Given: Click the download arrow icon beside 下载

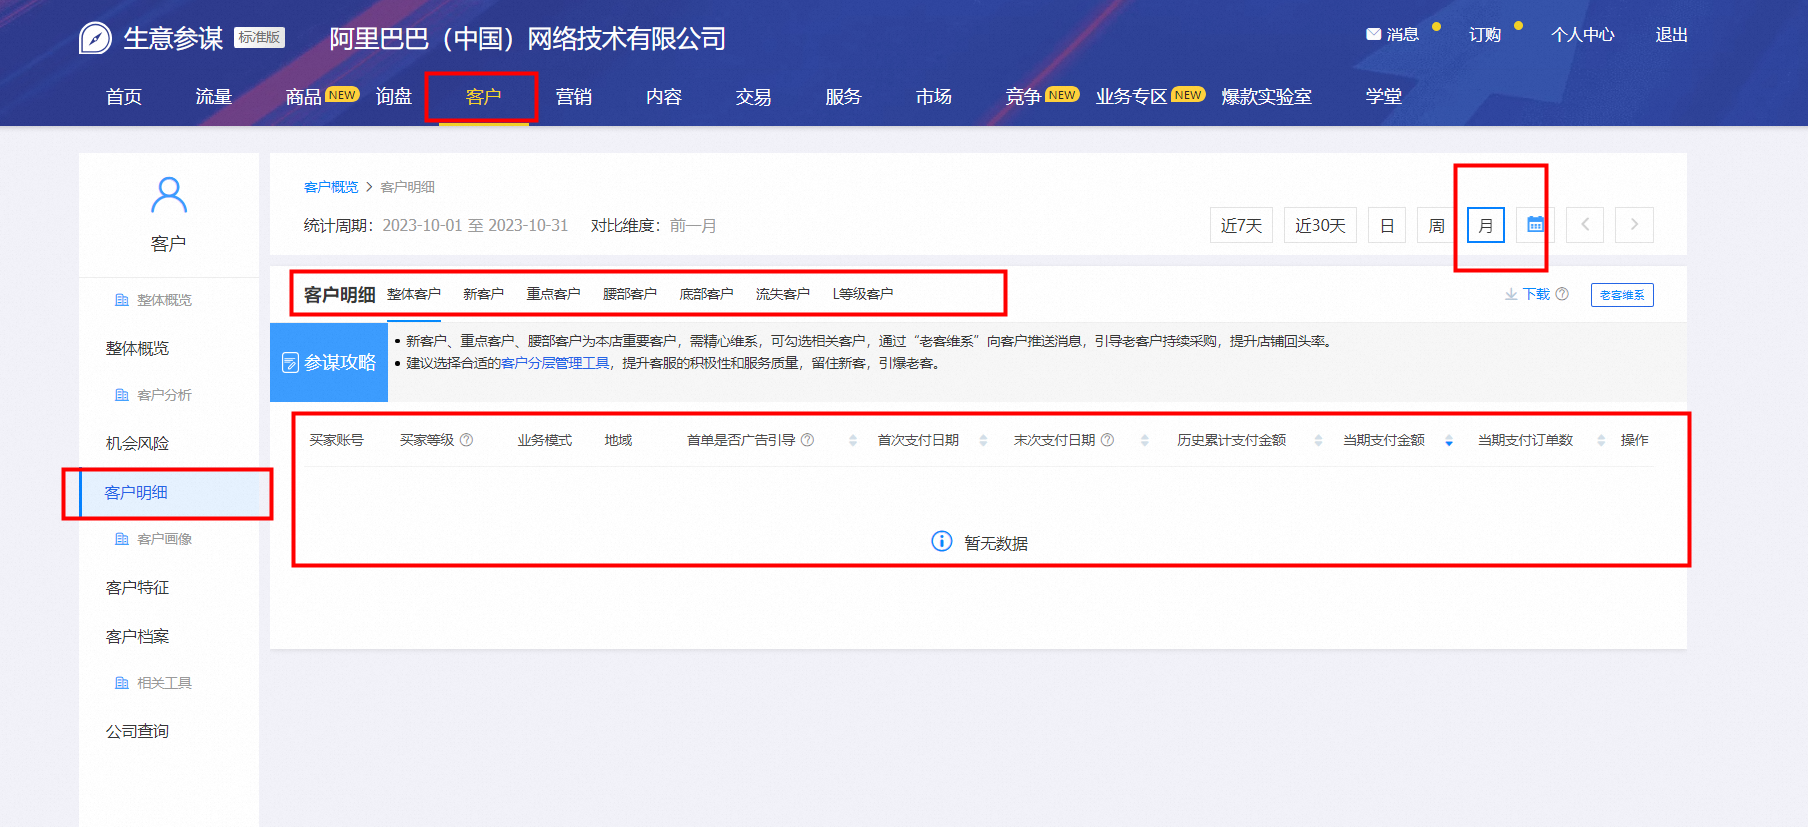Looking at the screenshot, I should point(1511,294).
